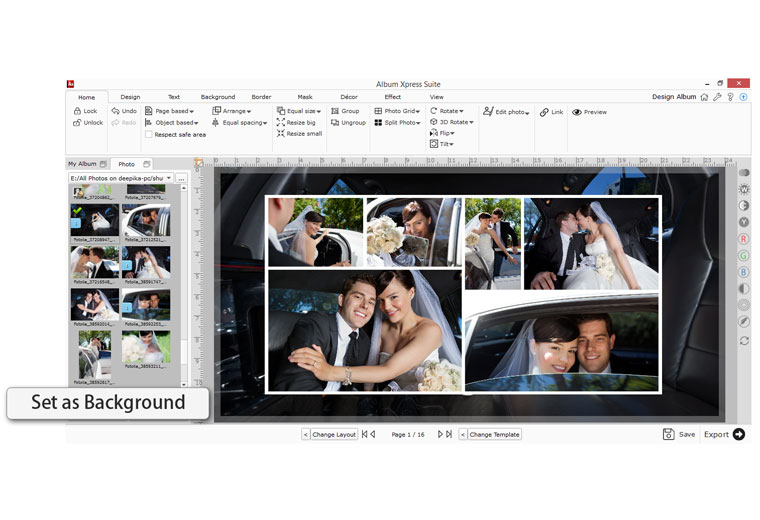
Task: Open 3D Rotate dropdown
Action: [451, 122]
